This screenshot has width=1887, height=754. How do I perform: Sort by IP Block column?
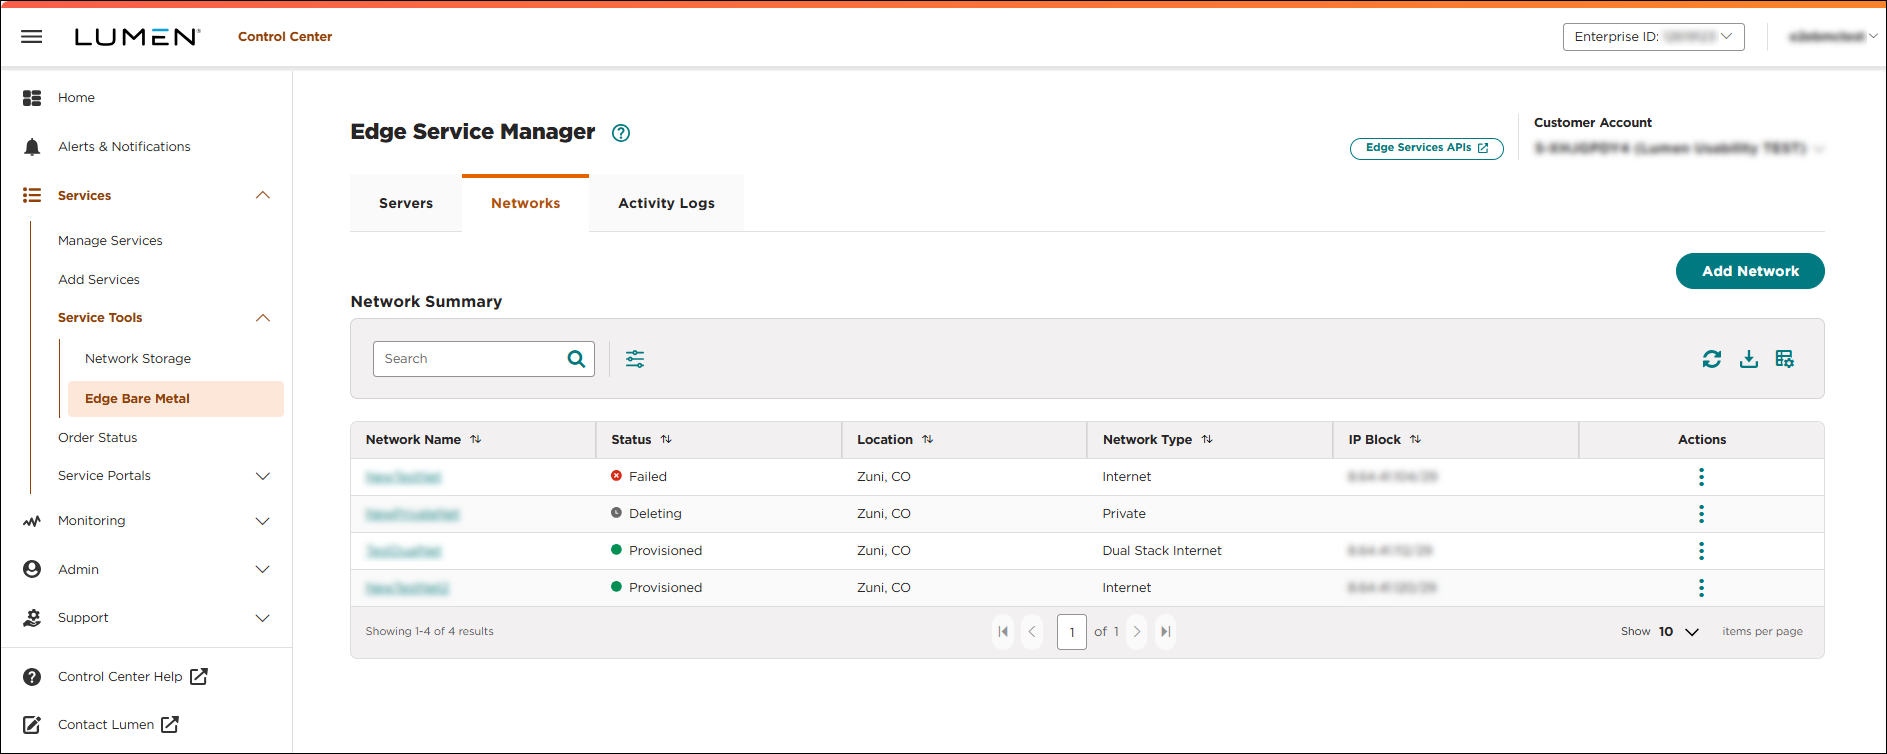coord(1415,439)
